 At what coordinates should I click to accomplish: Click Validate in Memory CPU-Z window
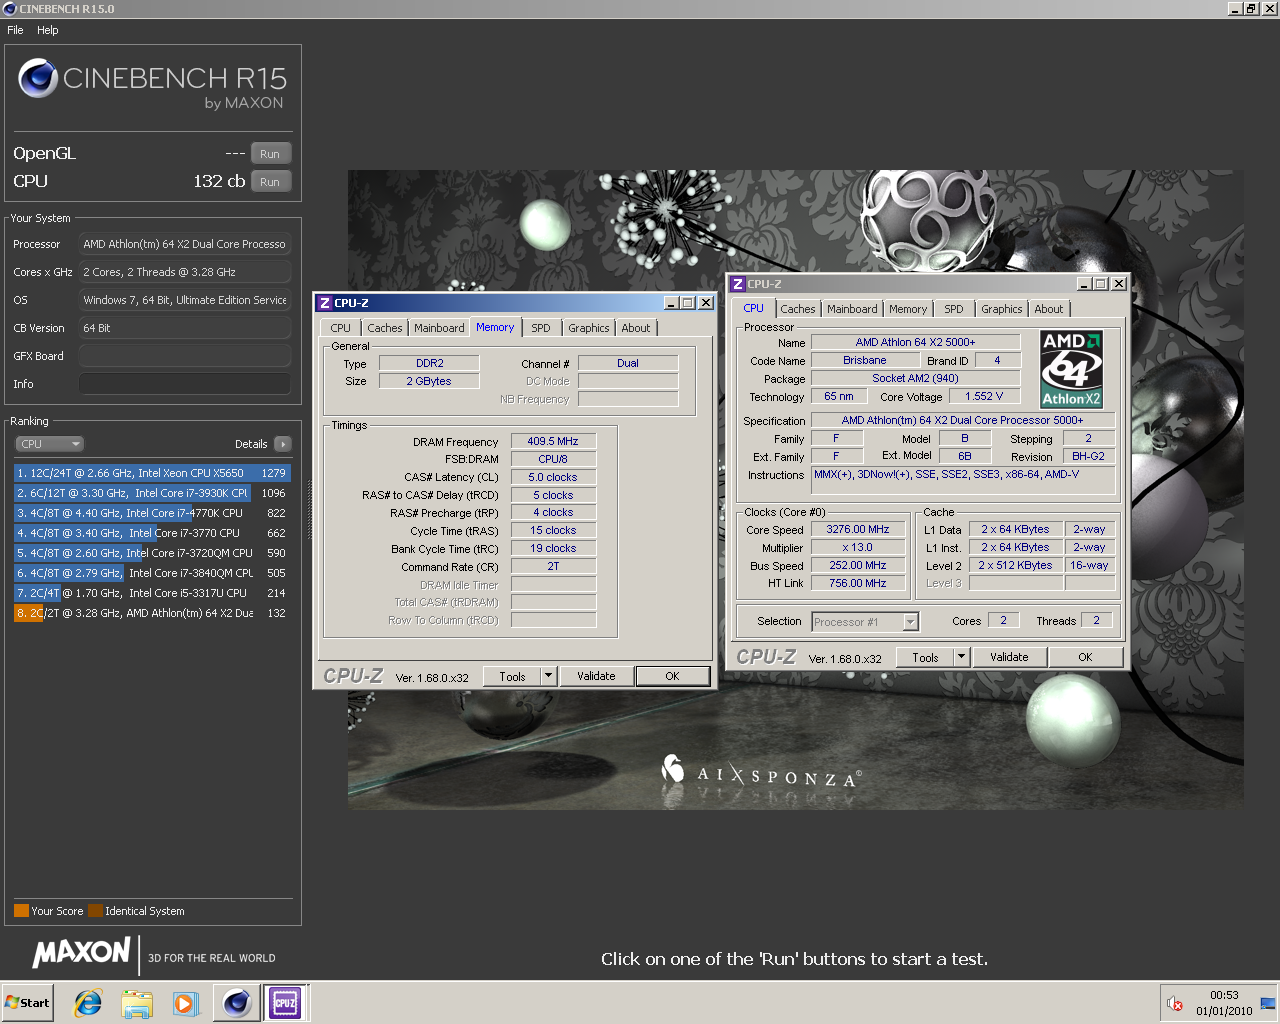point(596,677)
